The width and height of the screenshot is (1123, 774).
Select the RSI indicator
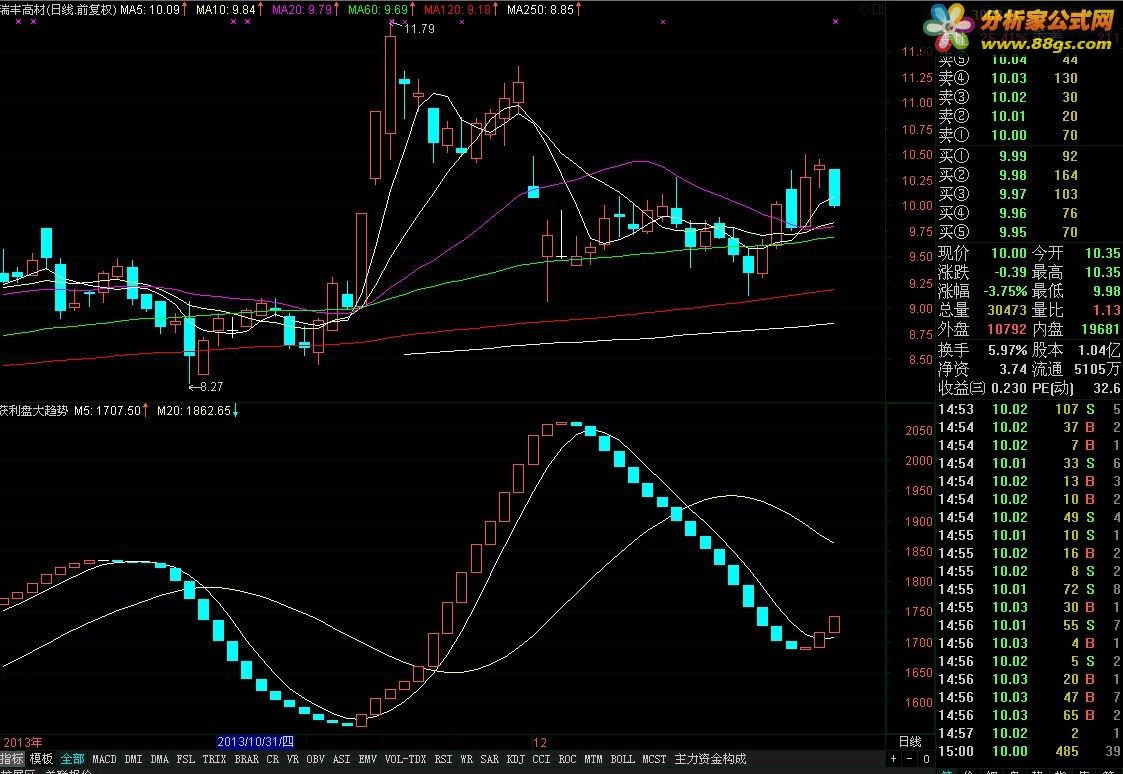tap(443, 759)
